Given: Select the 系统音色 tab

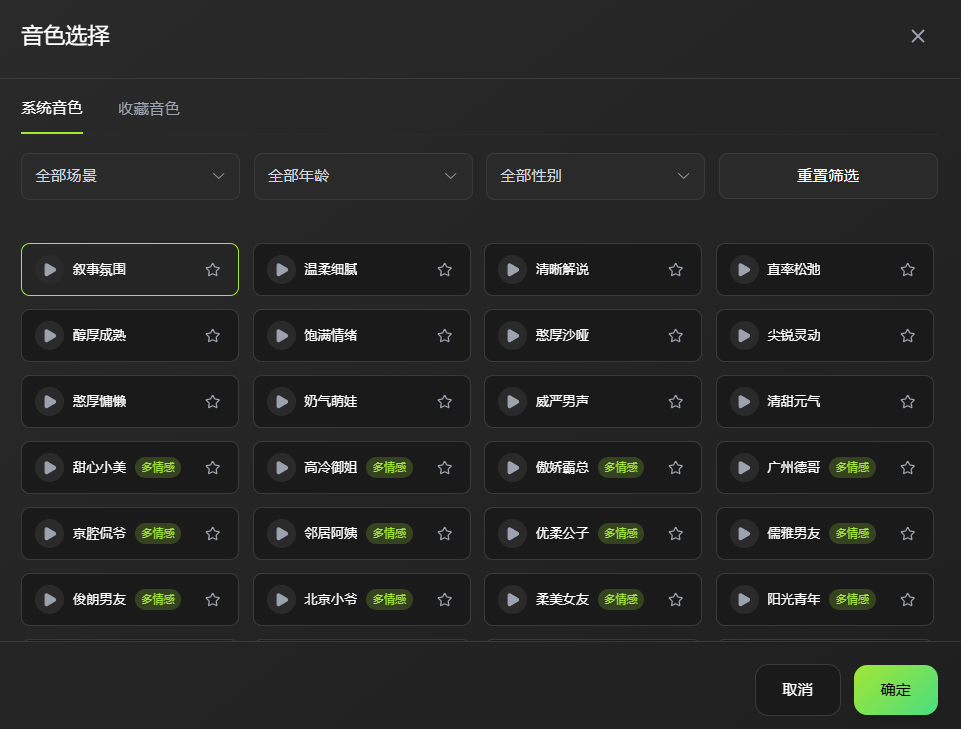Looking at the screenshot, I should click(52, 108).
